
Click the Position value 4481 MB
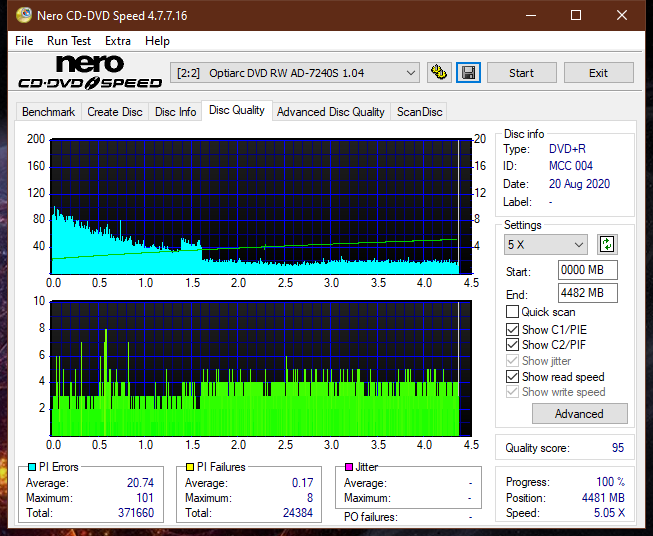(x=603, y=498)
